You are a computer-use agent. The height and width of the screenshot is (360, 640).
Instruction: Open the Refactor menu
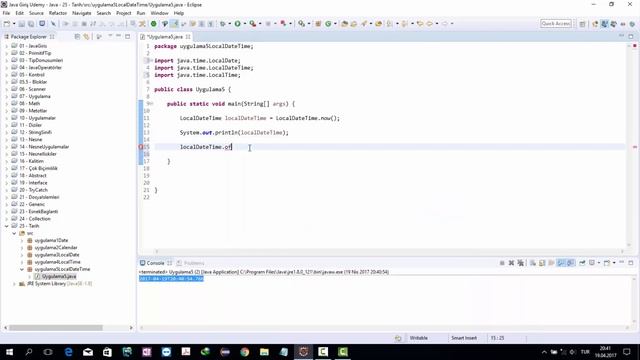coord(58,13)
